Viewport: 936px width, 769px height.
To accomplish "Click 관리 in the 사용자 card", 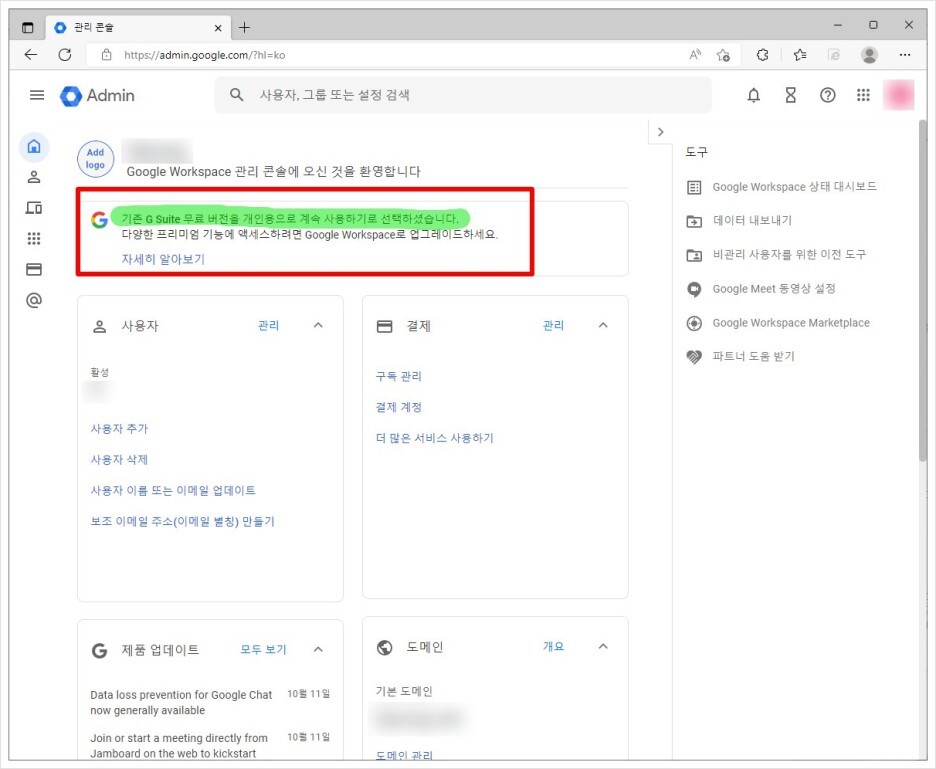I will [x=268, y=325].
